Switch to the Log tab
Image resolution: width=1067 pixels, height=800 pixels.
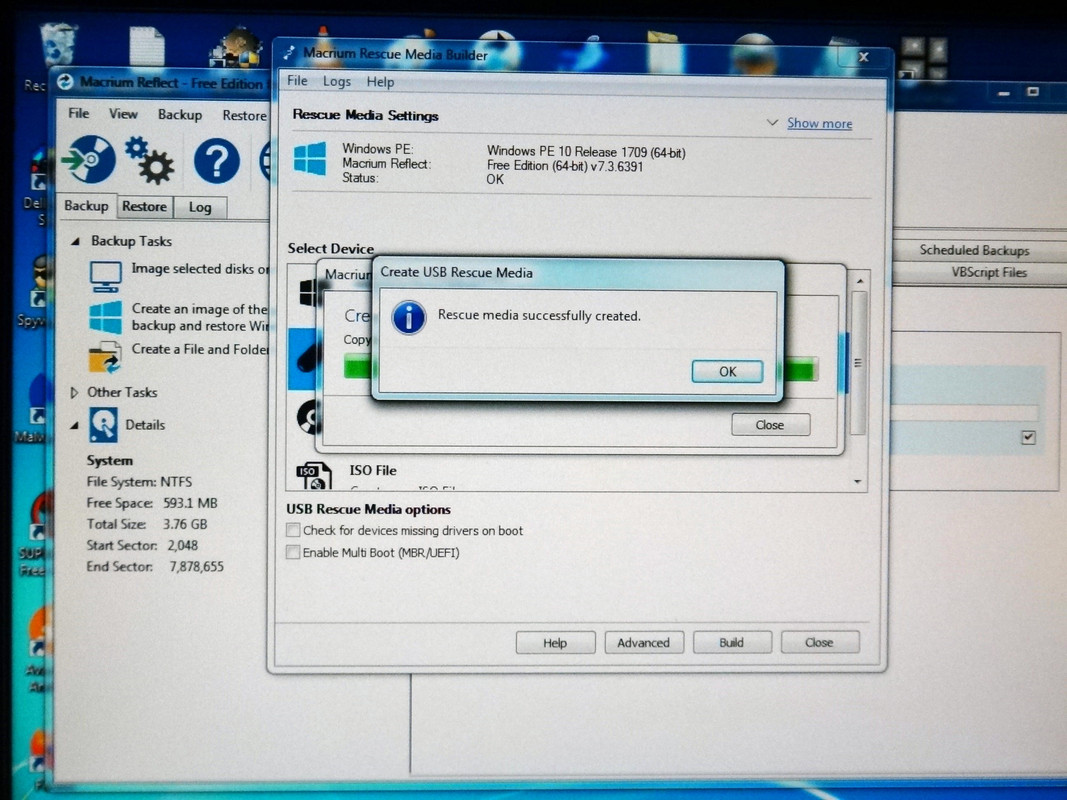[200, 207]
